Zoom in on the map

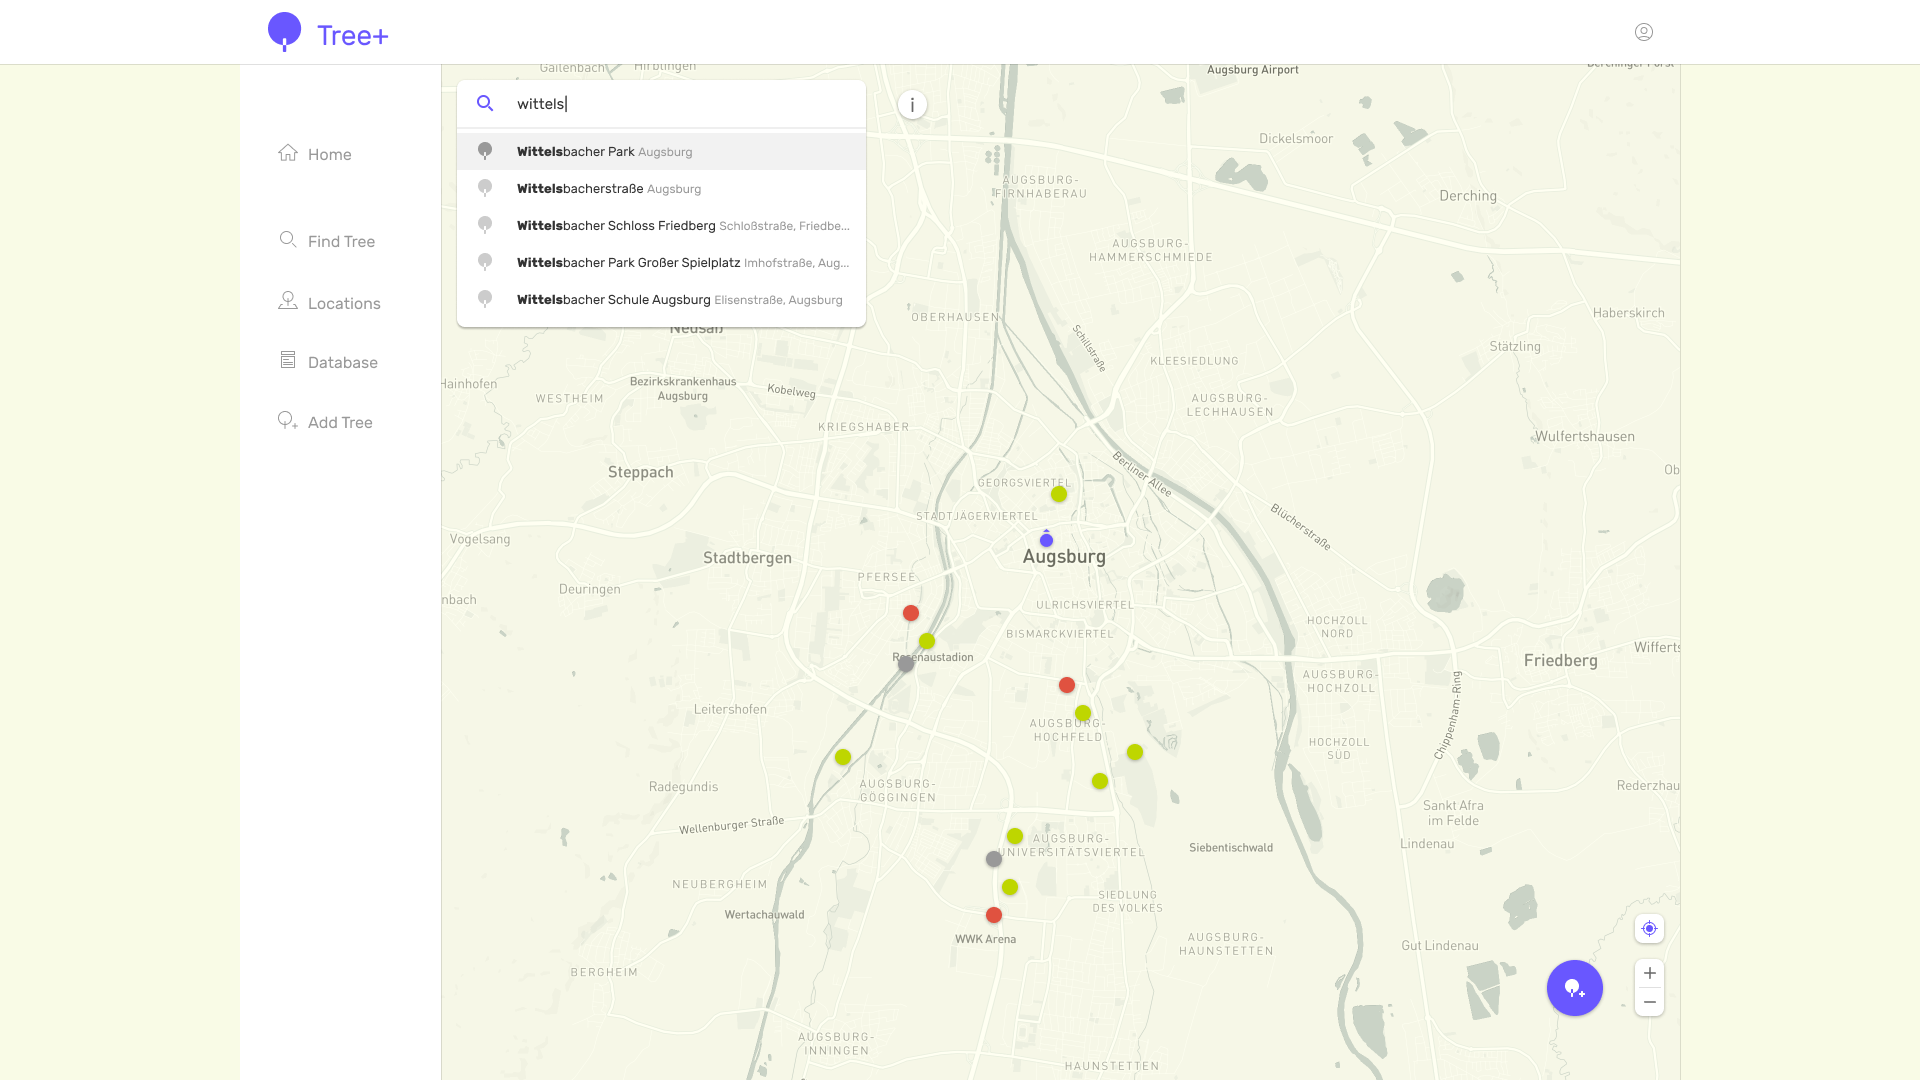1649,973
